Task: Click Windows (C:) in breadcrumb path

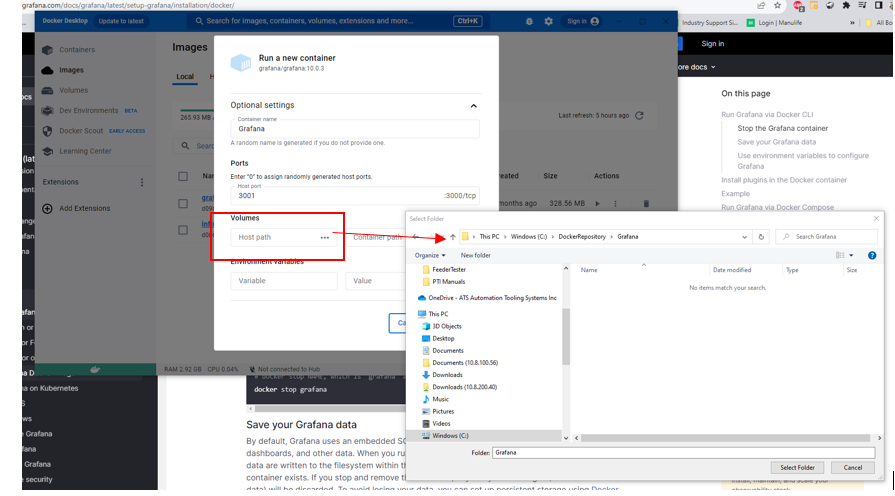Action: click(529, 237)
